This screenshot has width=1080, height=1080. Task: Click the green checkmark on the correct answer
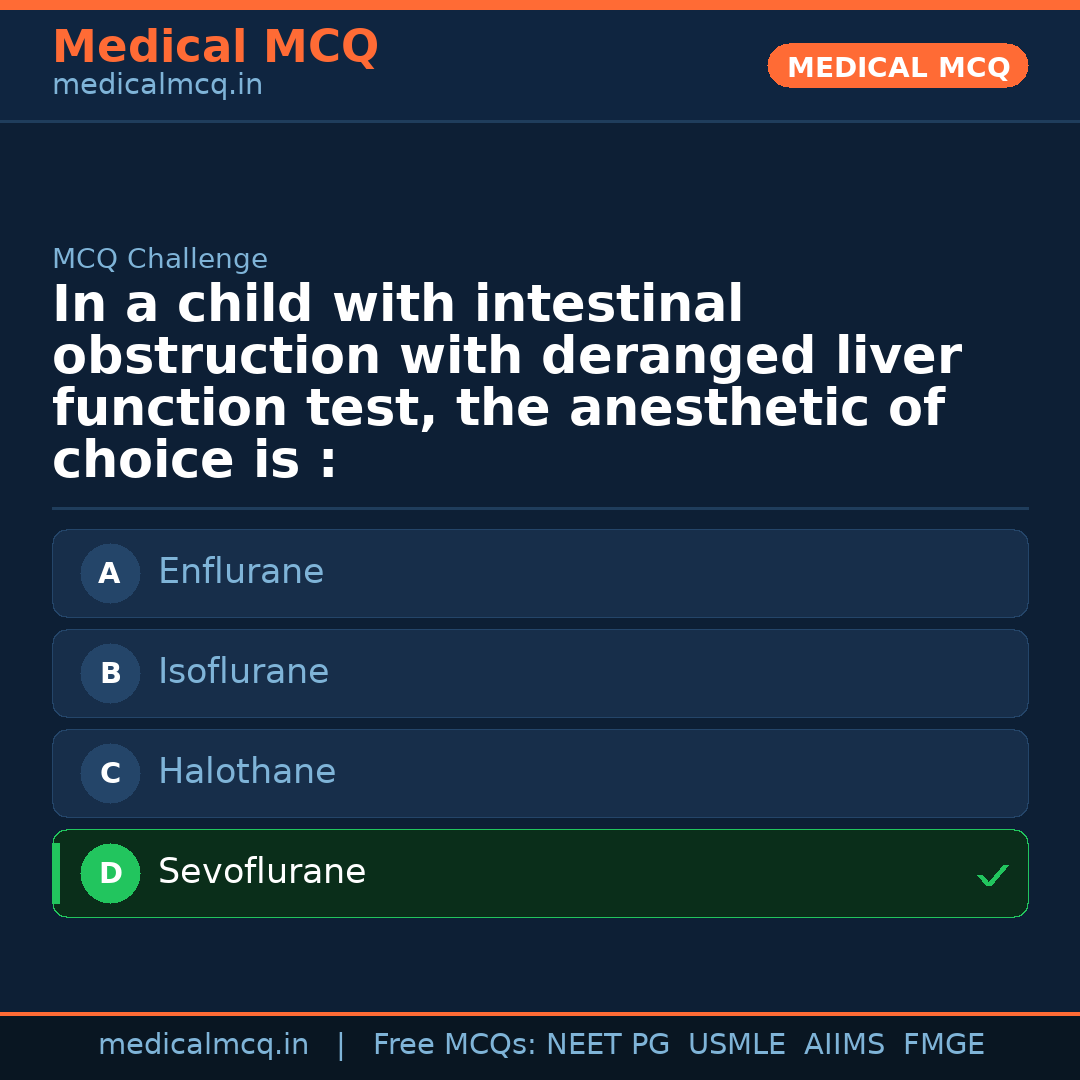click(992, 876)
